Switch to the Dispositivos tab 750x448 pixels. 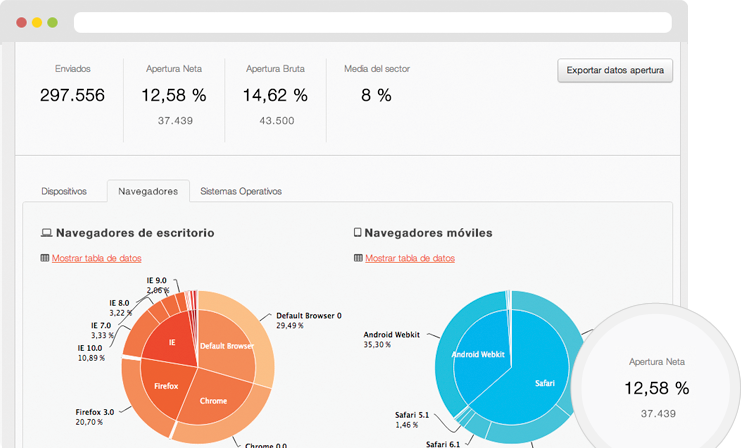pyautogui.click(x=64, y=191)
